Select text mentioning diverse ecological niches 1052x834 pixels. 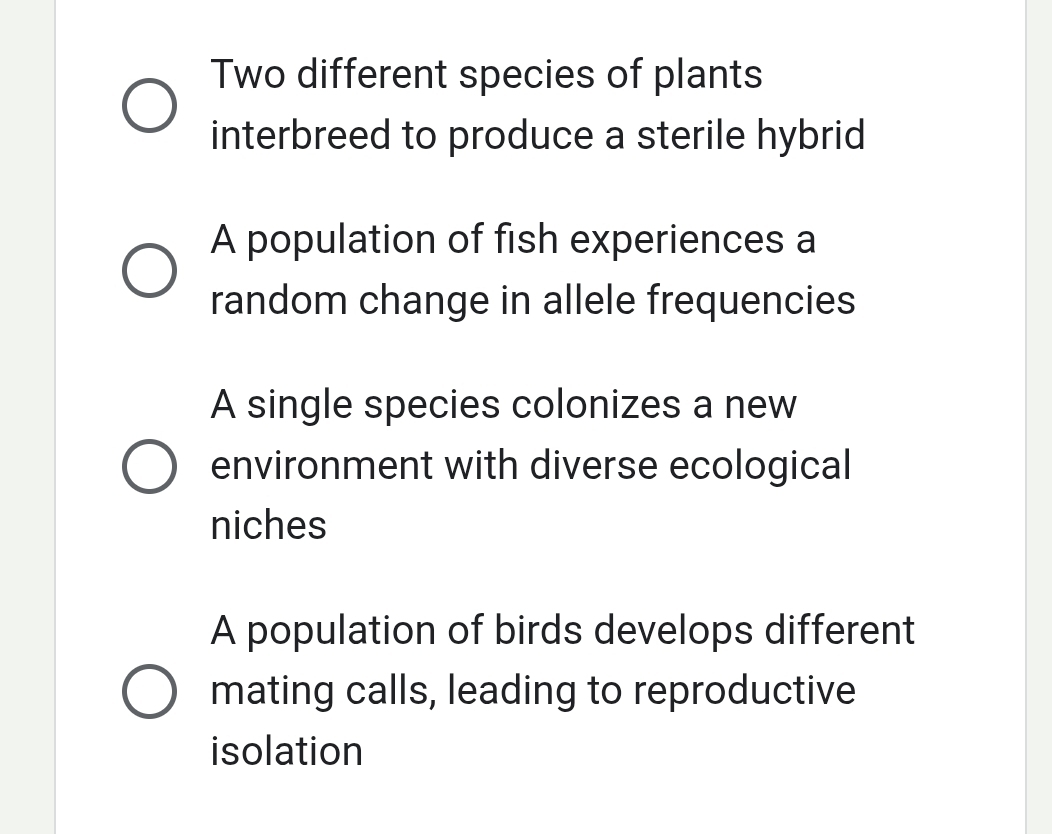coord(530,464)
